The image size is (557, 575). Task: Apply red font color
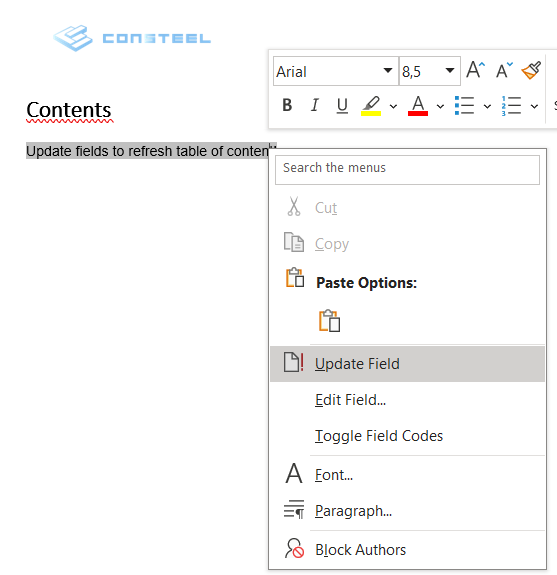pos(418,106)
